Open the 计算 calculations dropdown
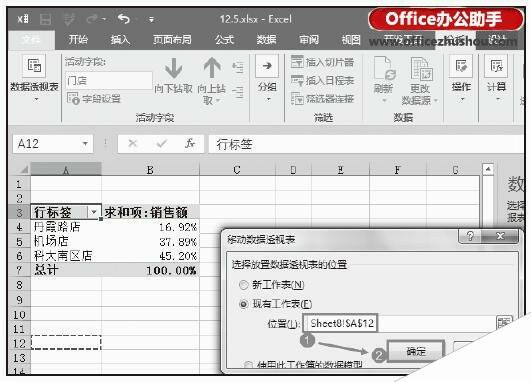 pos(497,79)
